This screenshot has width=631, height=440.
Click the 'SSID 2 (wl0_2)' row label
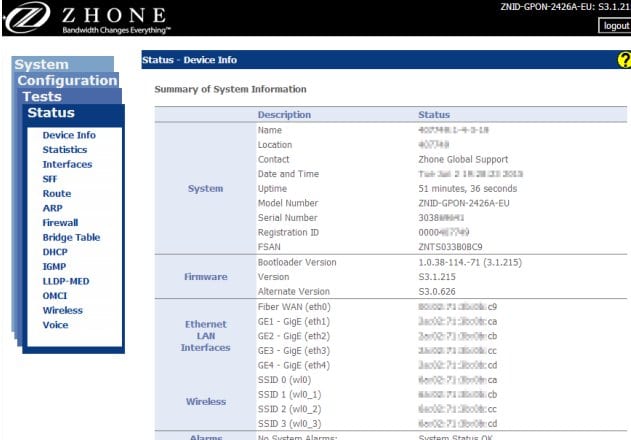click(289, 409)
